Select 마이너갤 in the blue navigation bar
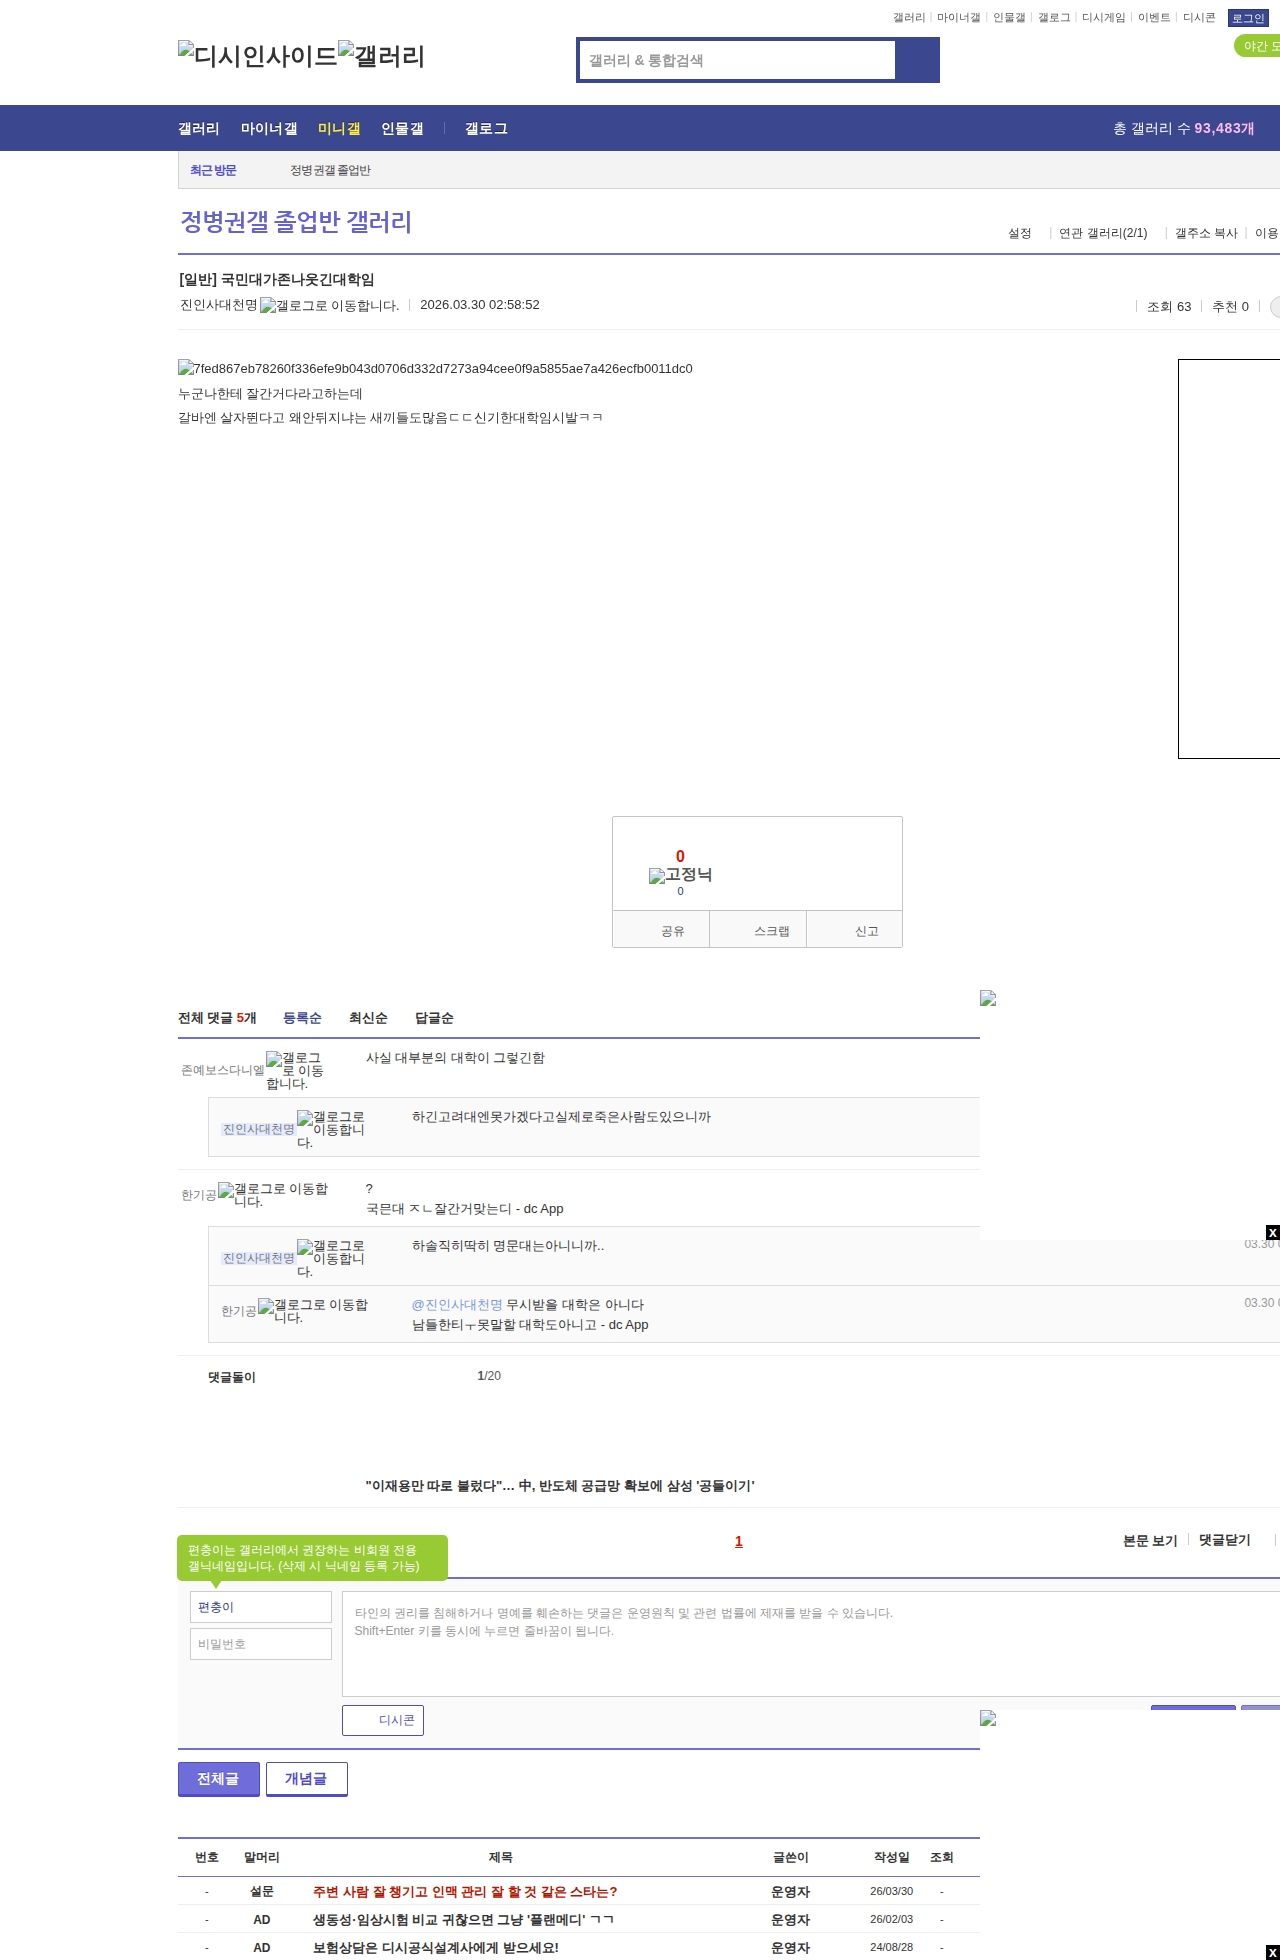Screen dimensions: 1280x1960 pyautogui.click(x=269, y=128)
